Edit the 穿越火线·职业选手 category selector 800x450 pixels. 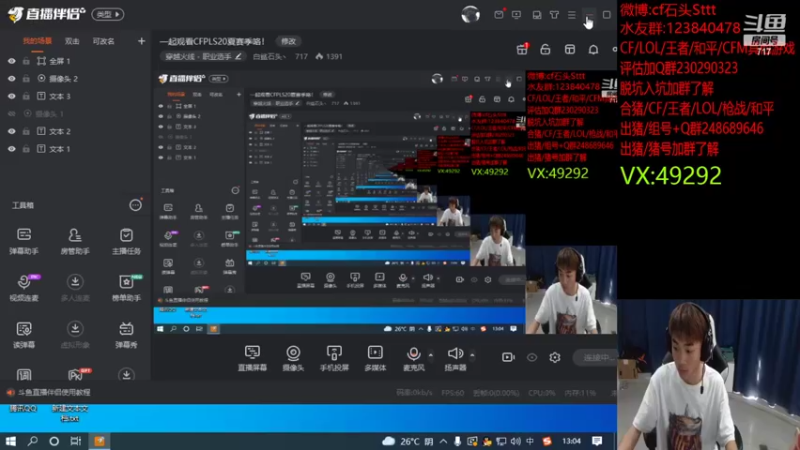pos(203,57)
